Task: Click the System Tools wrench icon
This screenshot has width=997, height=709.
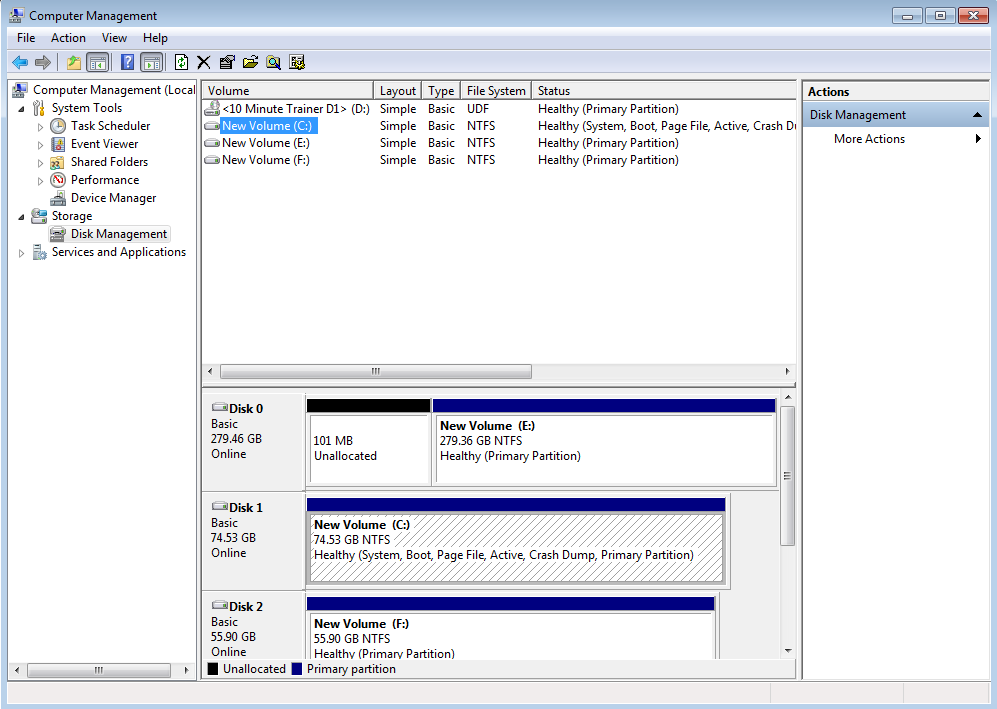Action: click(x=39, y=107)
